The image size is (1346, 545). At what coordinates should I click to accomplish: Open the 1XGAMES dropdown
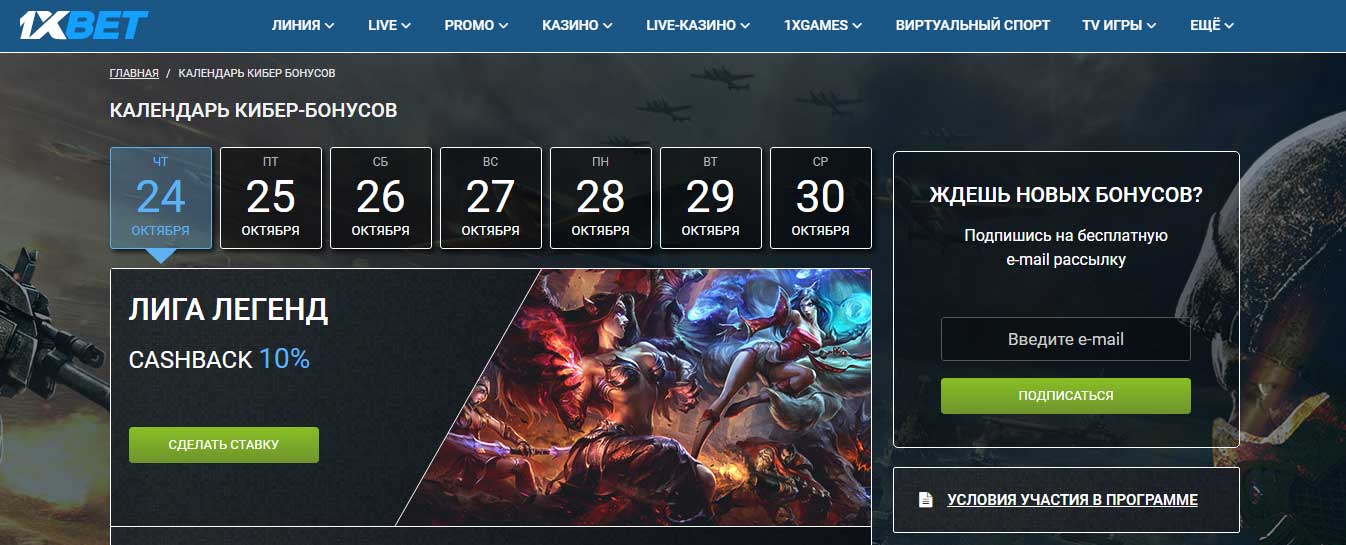[x=823, y=25]
